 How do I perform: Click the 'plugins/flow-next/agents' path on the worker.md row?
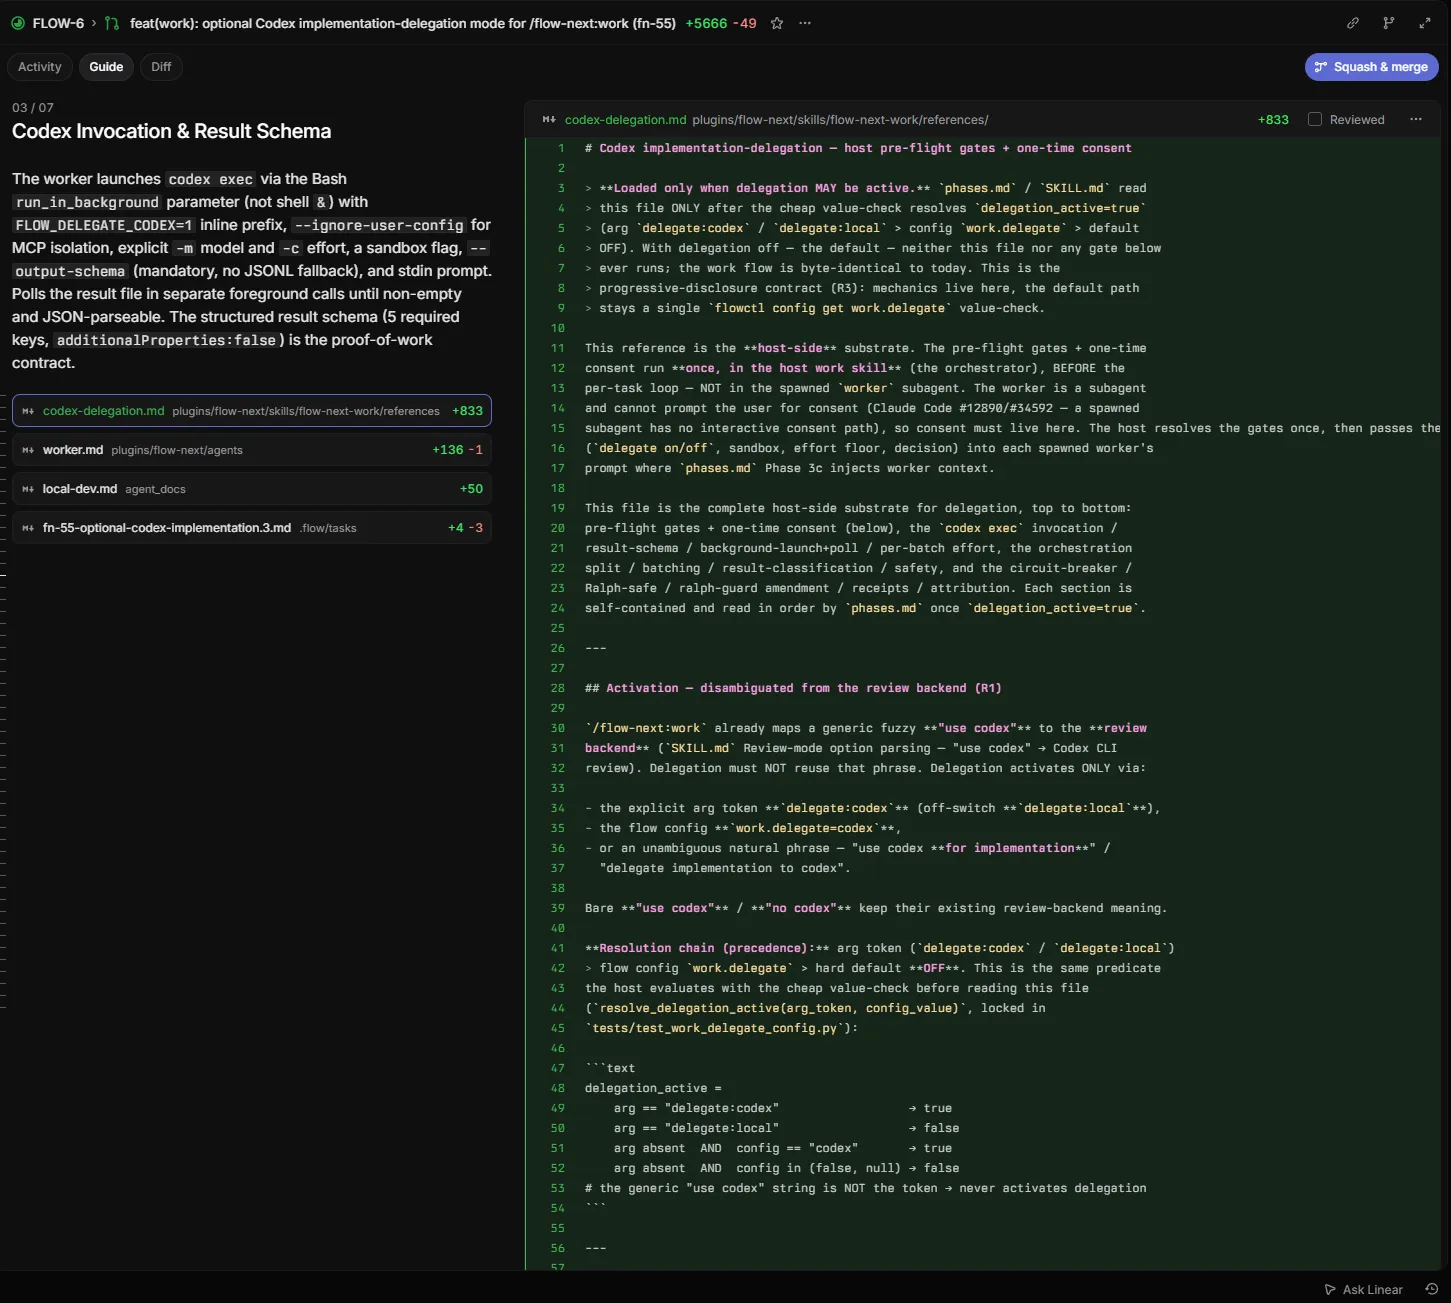(177, 450)
